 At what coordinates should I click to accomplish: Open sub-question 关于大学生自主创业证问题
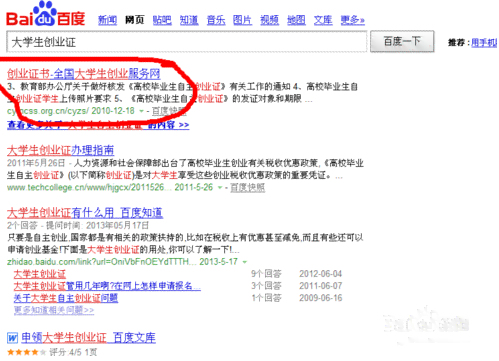[x=66, y=298]
